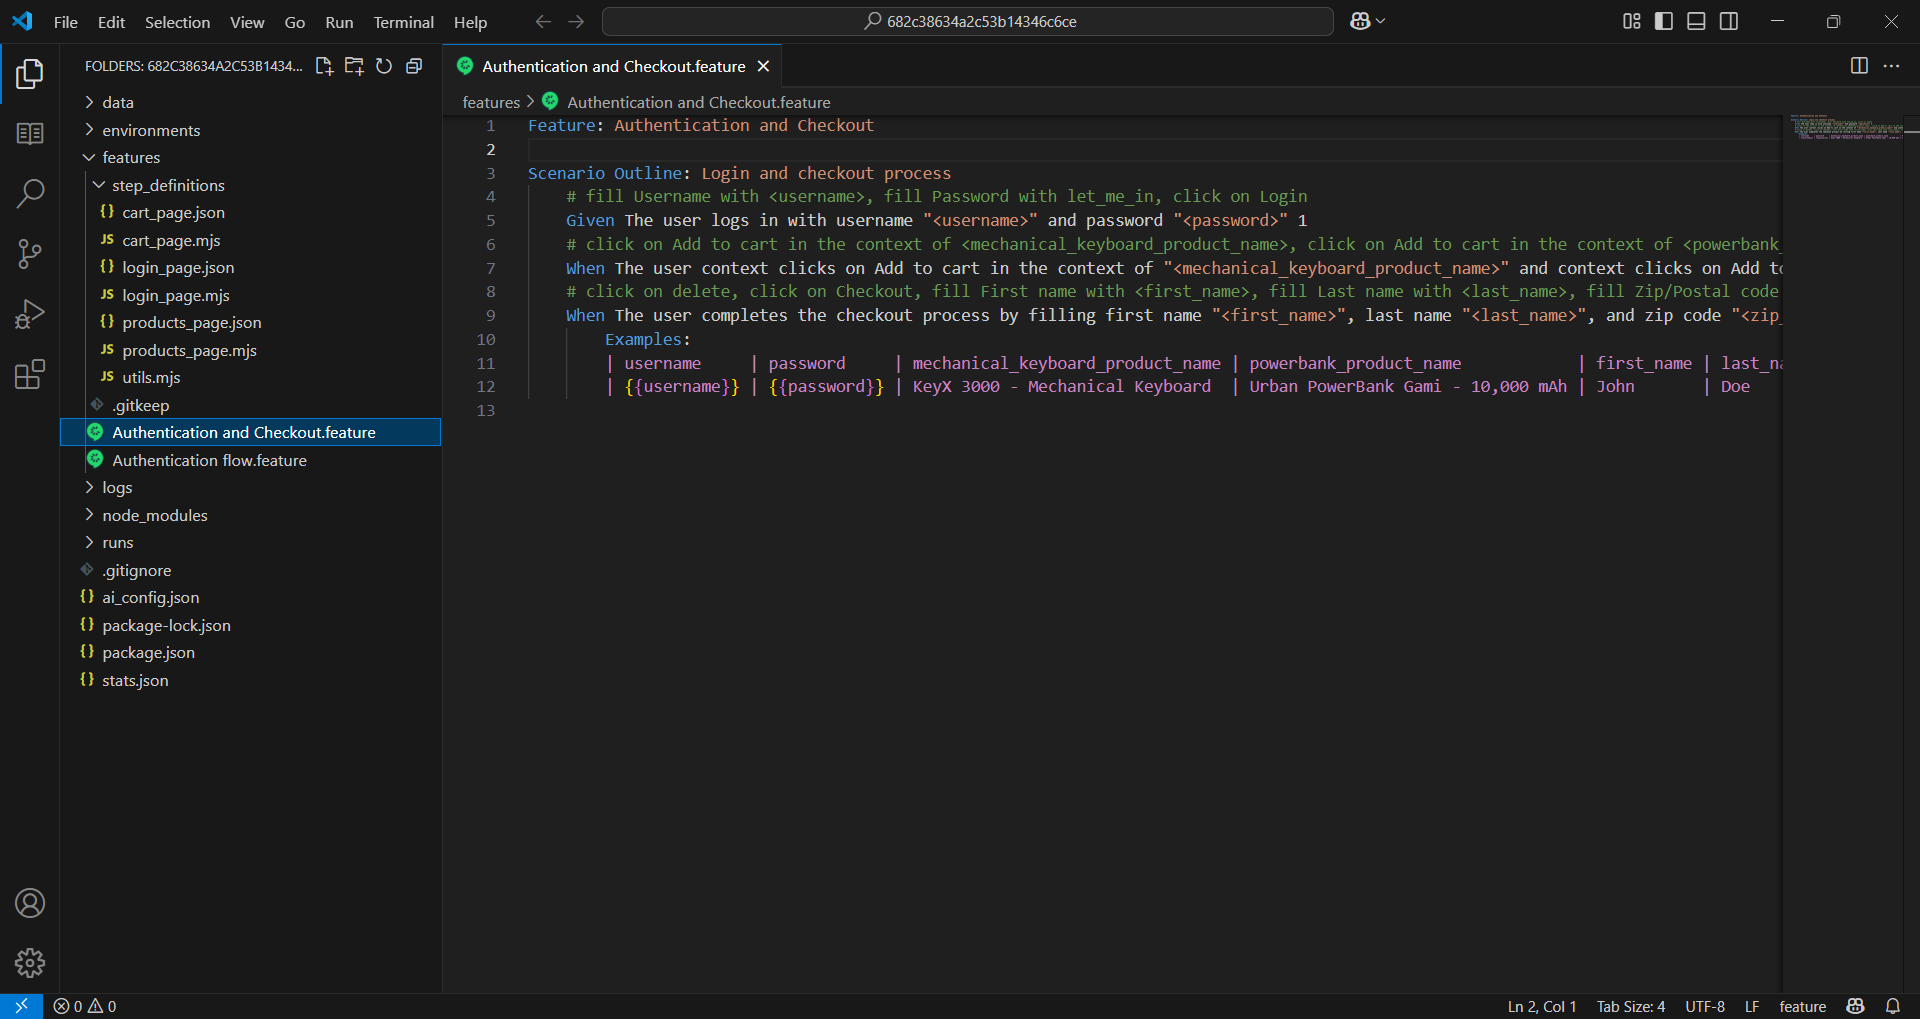Image resolution: width=1920 pixels, height=1019 pixels.
Task: Toggle the secondary side bar visibility
Action: pos(1729,21)
